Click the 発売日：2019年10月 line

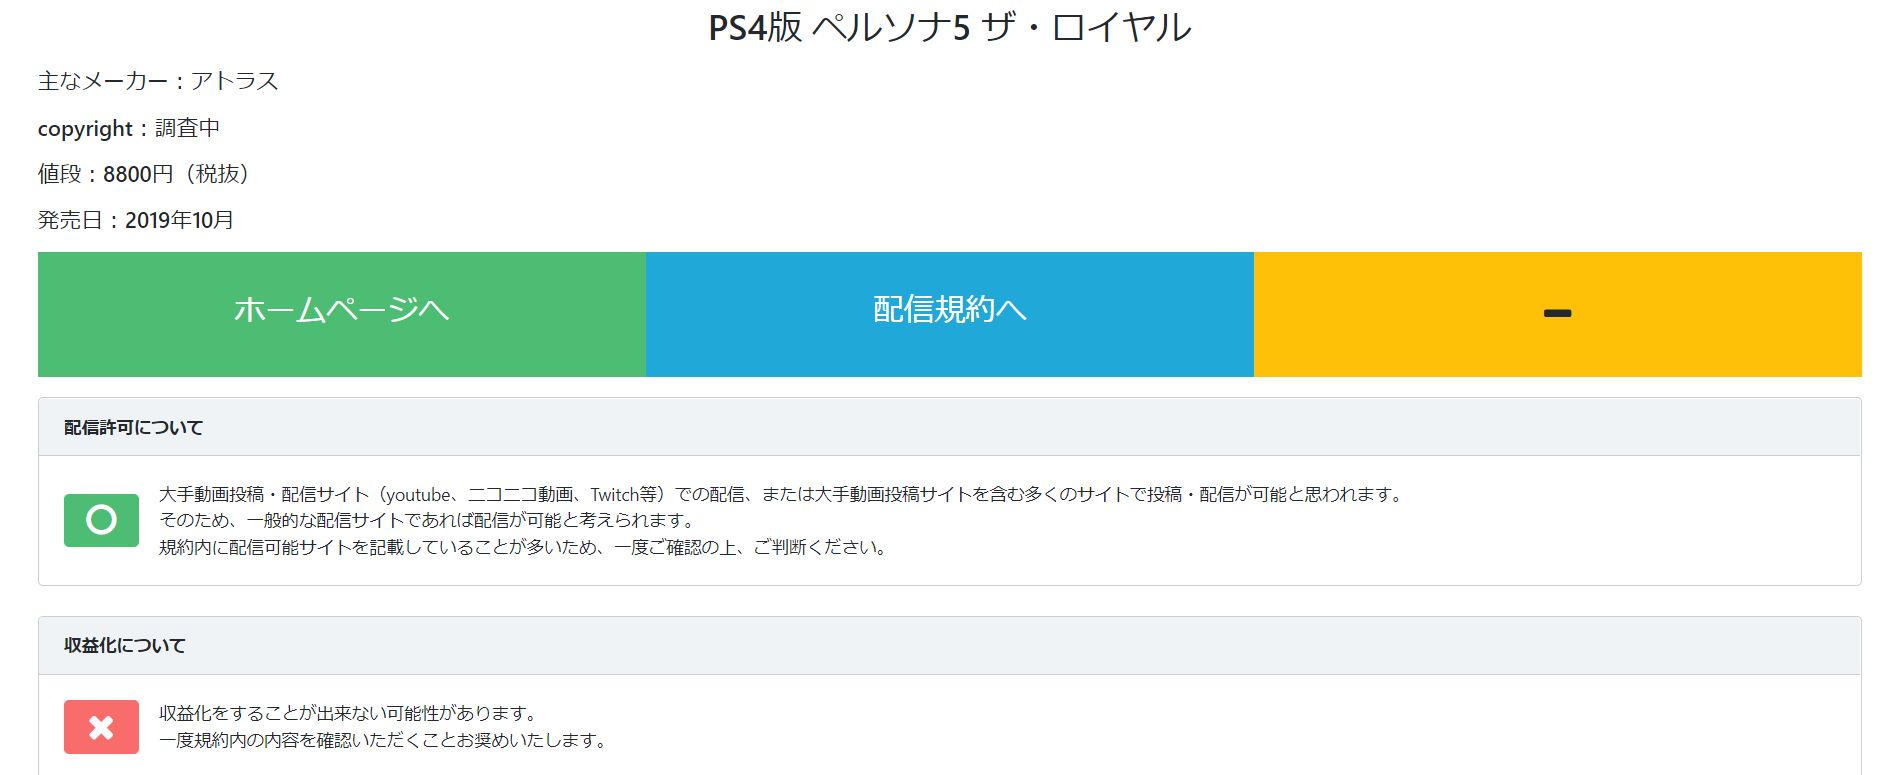(136, 220)
